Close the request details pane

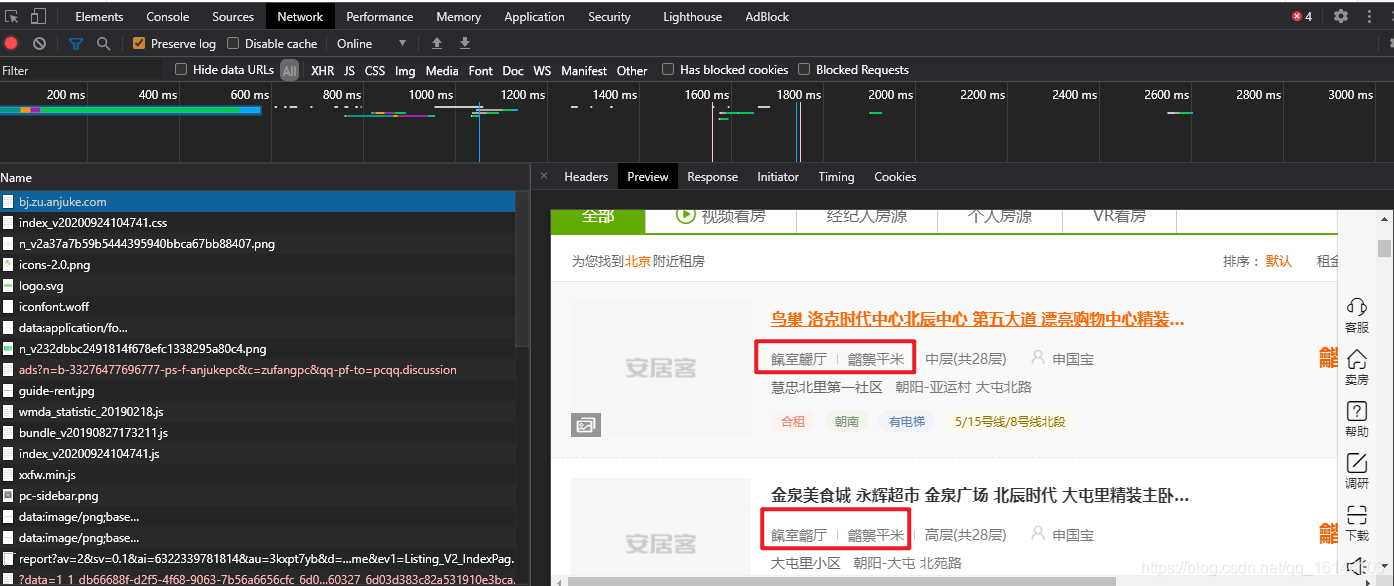point(544,176)
